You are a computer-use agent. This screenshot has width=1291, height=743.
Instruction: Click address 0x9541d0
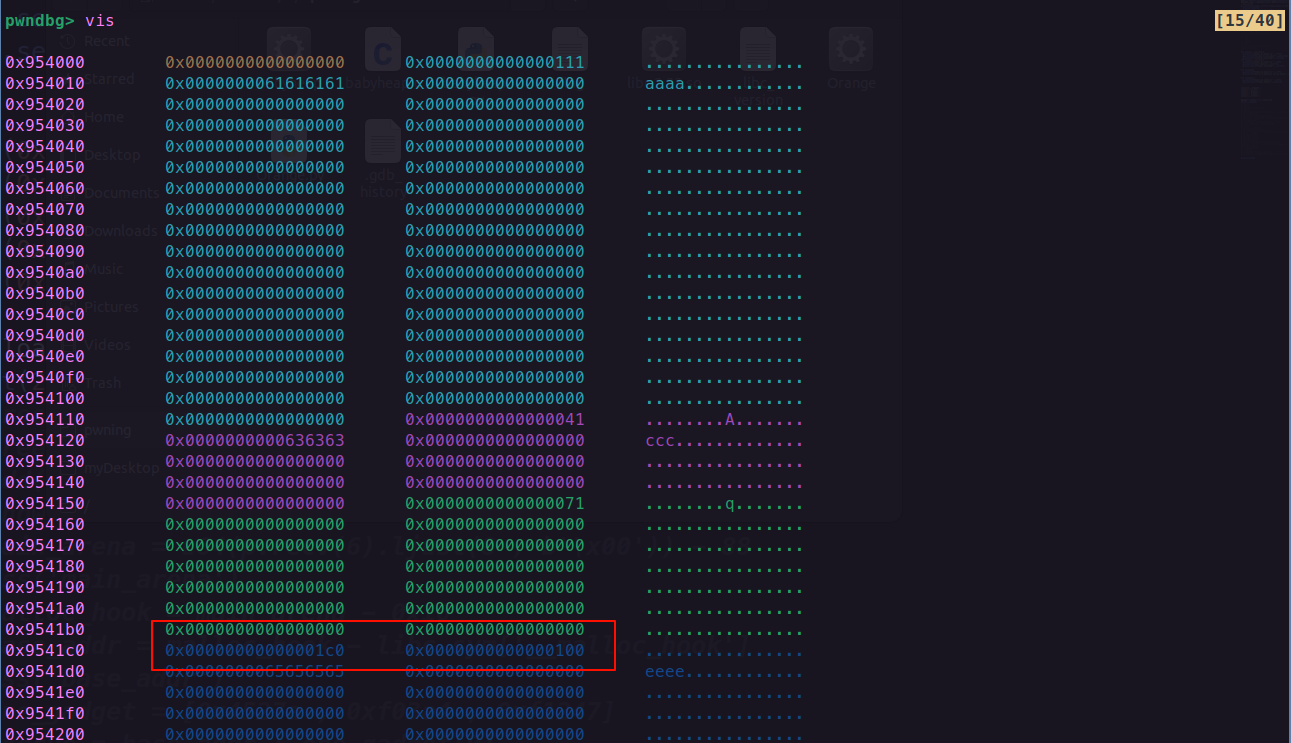tap(45, 671)
